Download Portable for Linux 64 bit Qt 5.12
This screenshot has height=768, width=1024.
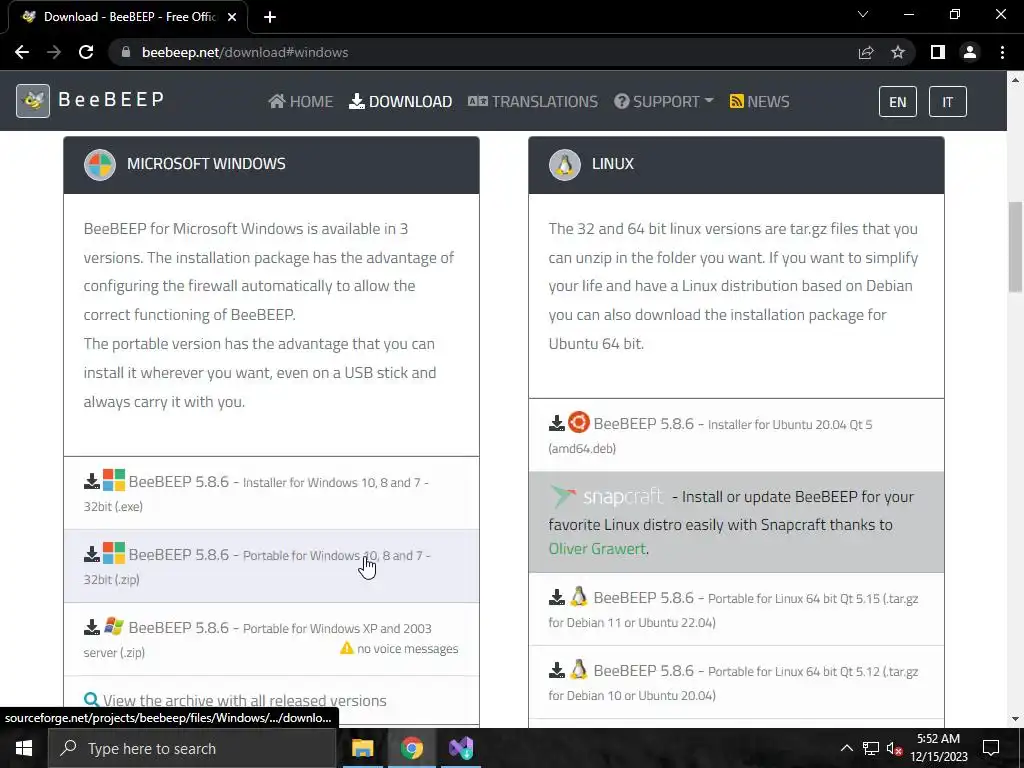click(x=736, y=682)
